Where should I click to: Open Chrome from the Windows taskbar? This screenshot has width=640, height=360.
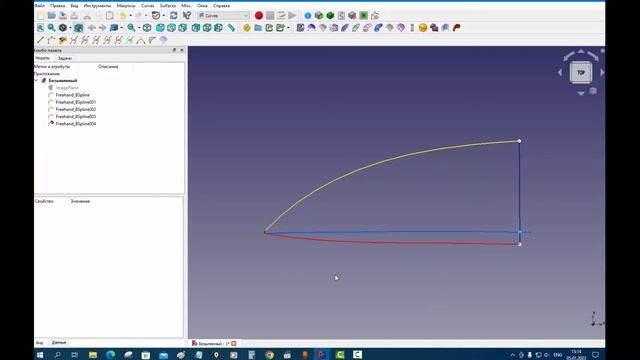pyautogui.click(x=269, y=355)
